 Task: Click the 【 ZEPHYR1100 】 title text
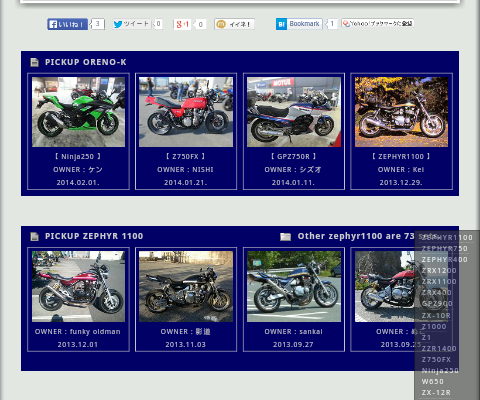401,156
